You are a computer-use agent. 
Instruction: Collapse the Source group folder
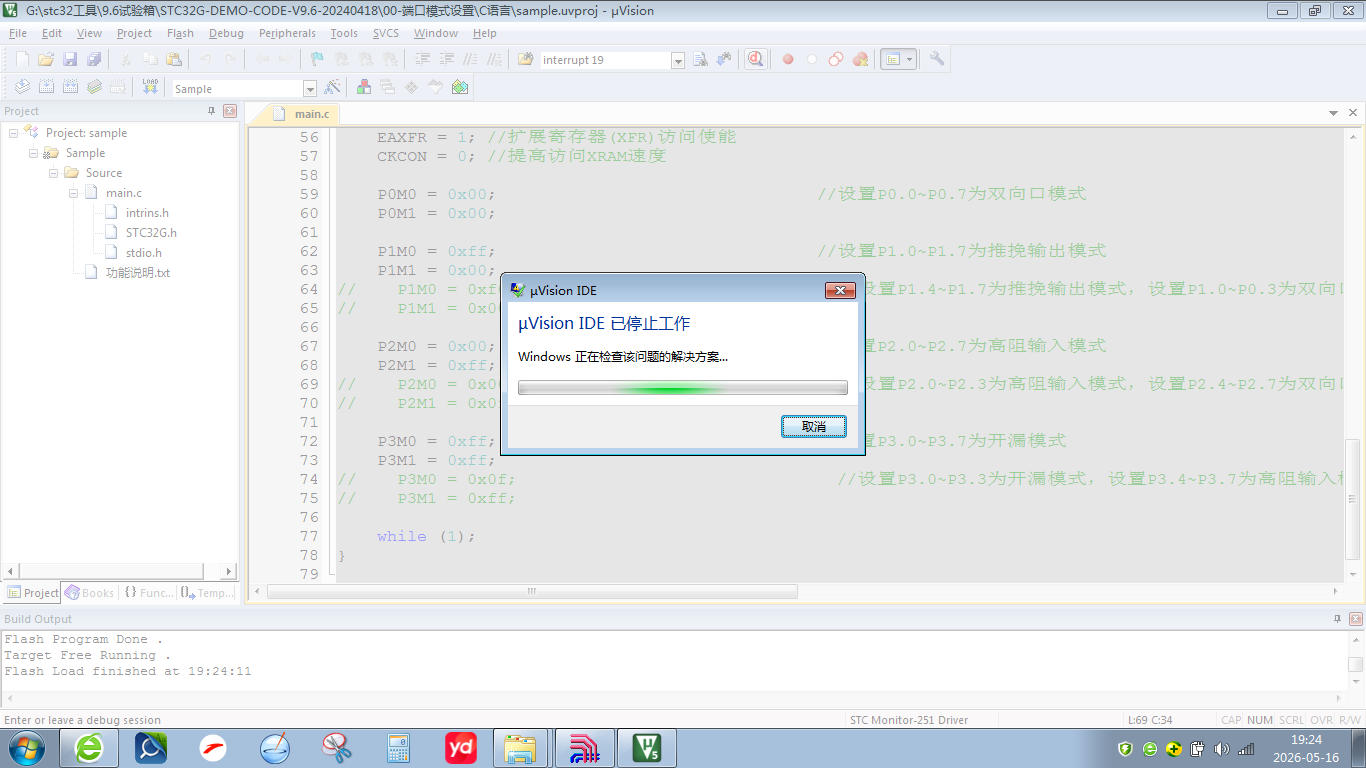tap(53, 173)
